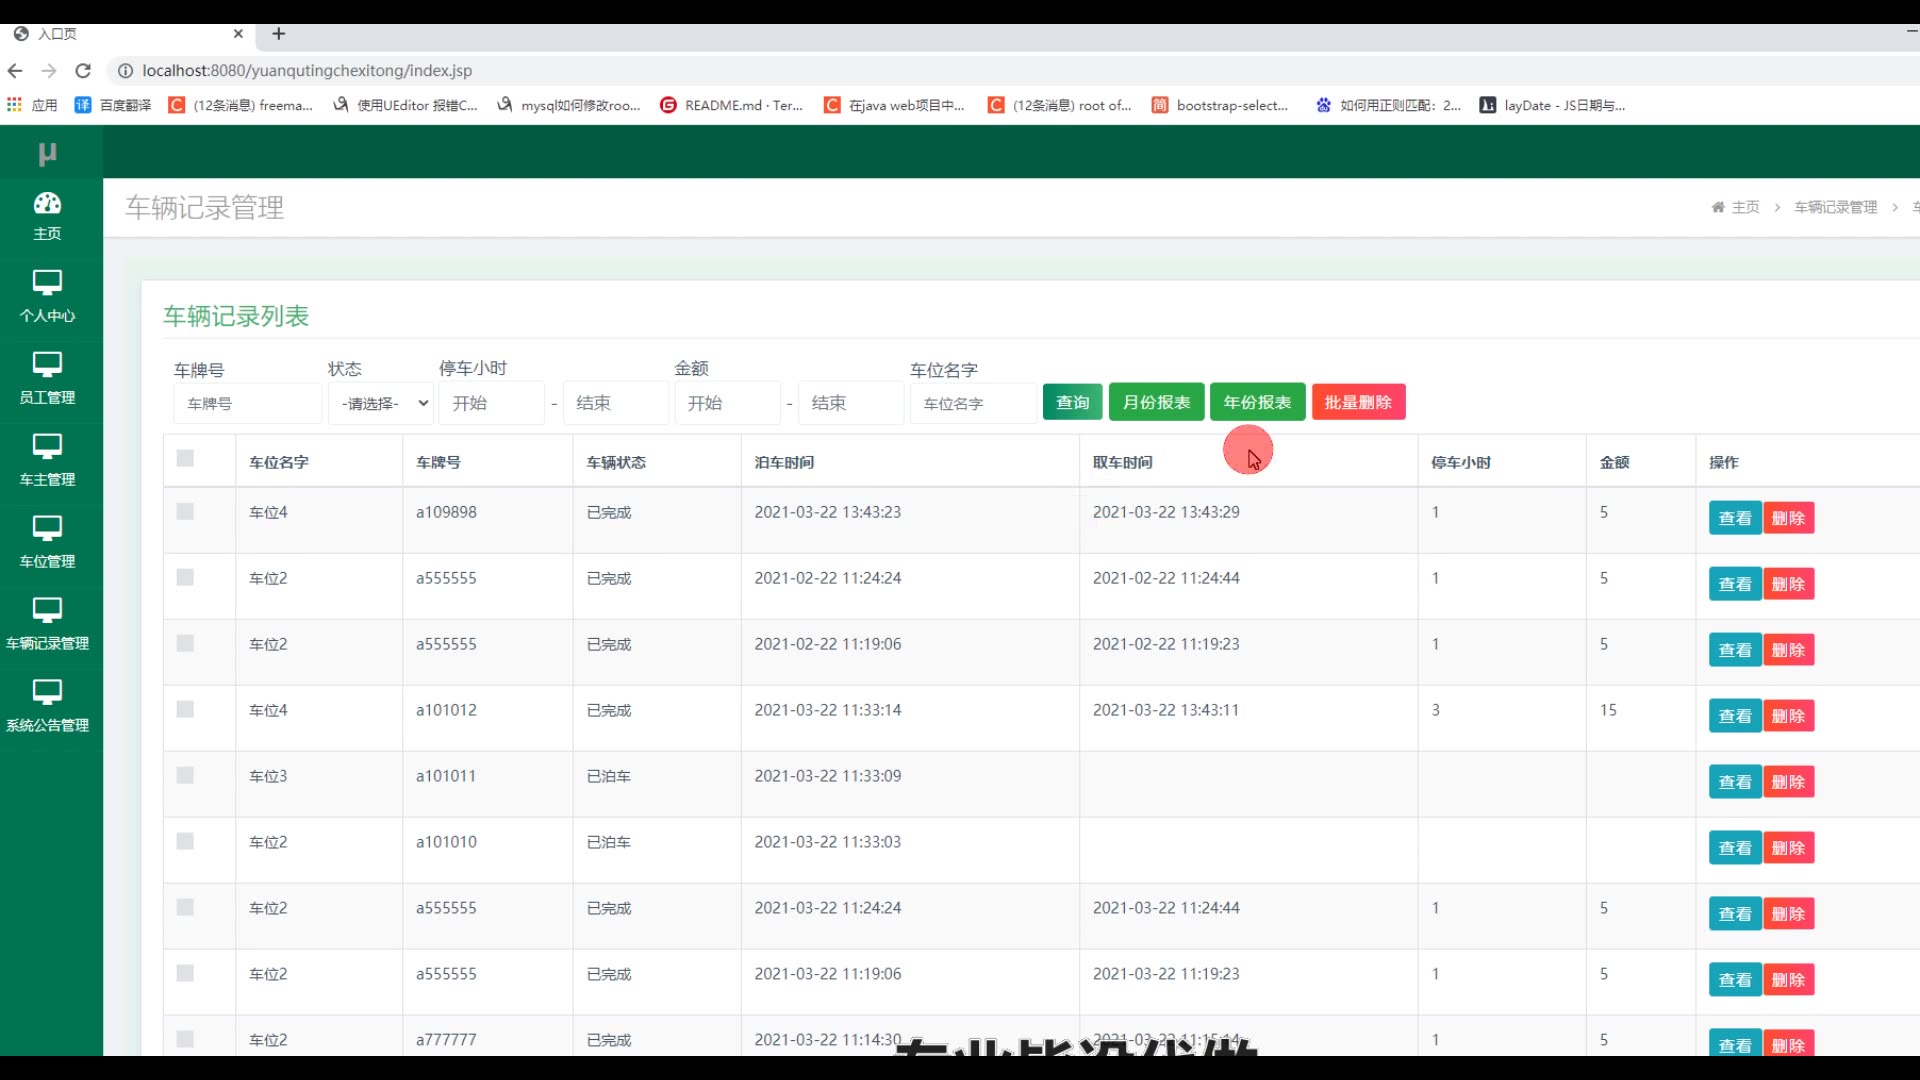This screenshot has width=1920, height=1080.
Task: Click the browser back arrow
Action: pos(15,71)
